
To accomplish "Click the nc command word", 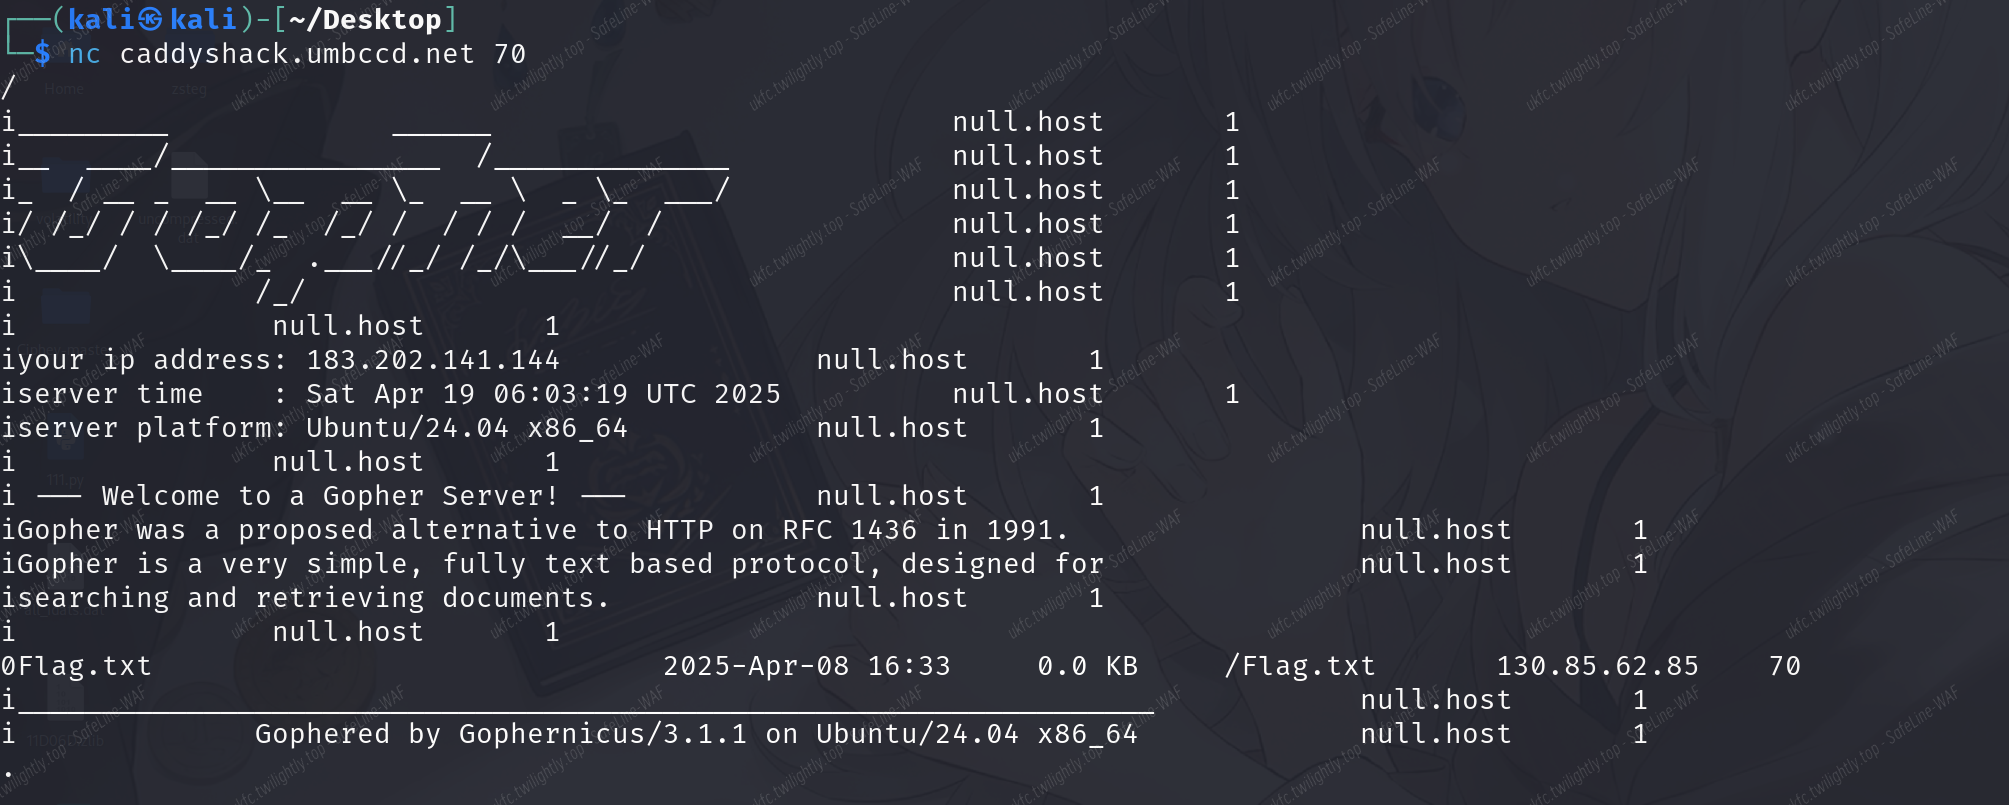I will coord(84,54).
